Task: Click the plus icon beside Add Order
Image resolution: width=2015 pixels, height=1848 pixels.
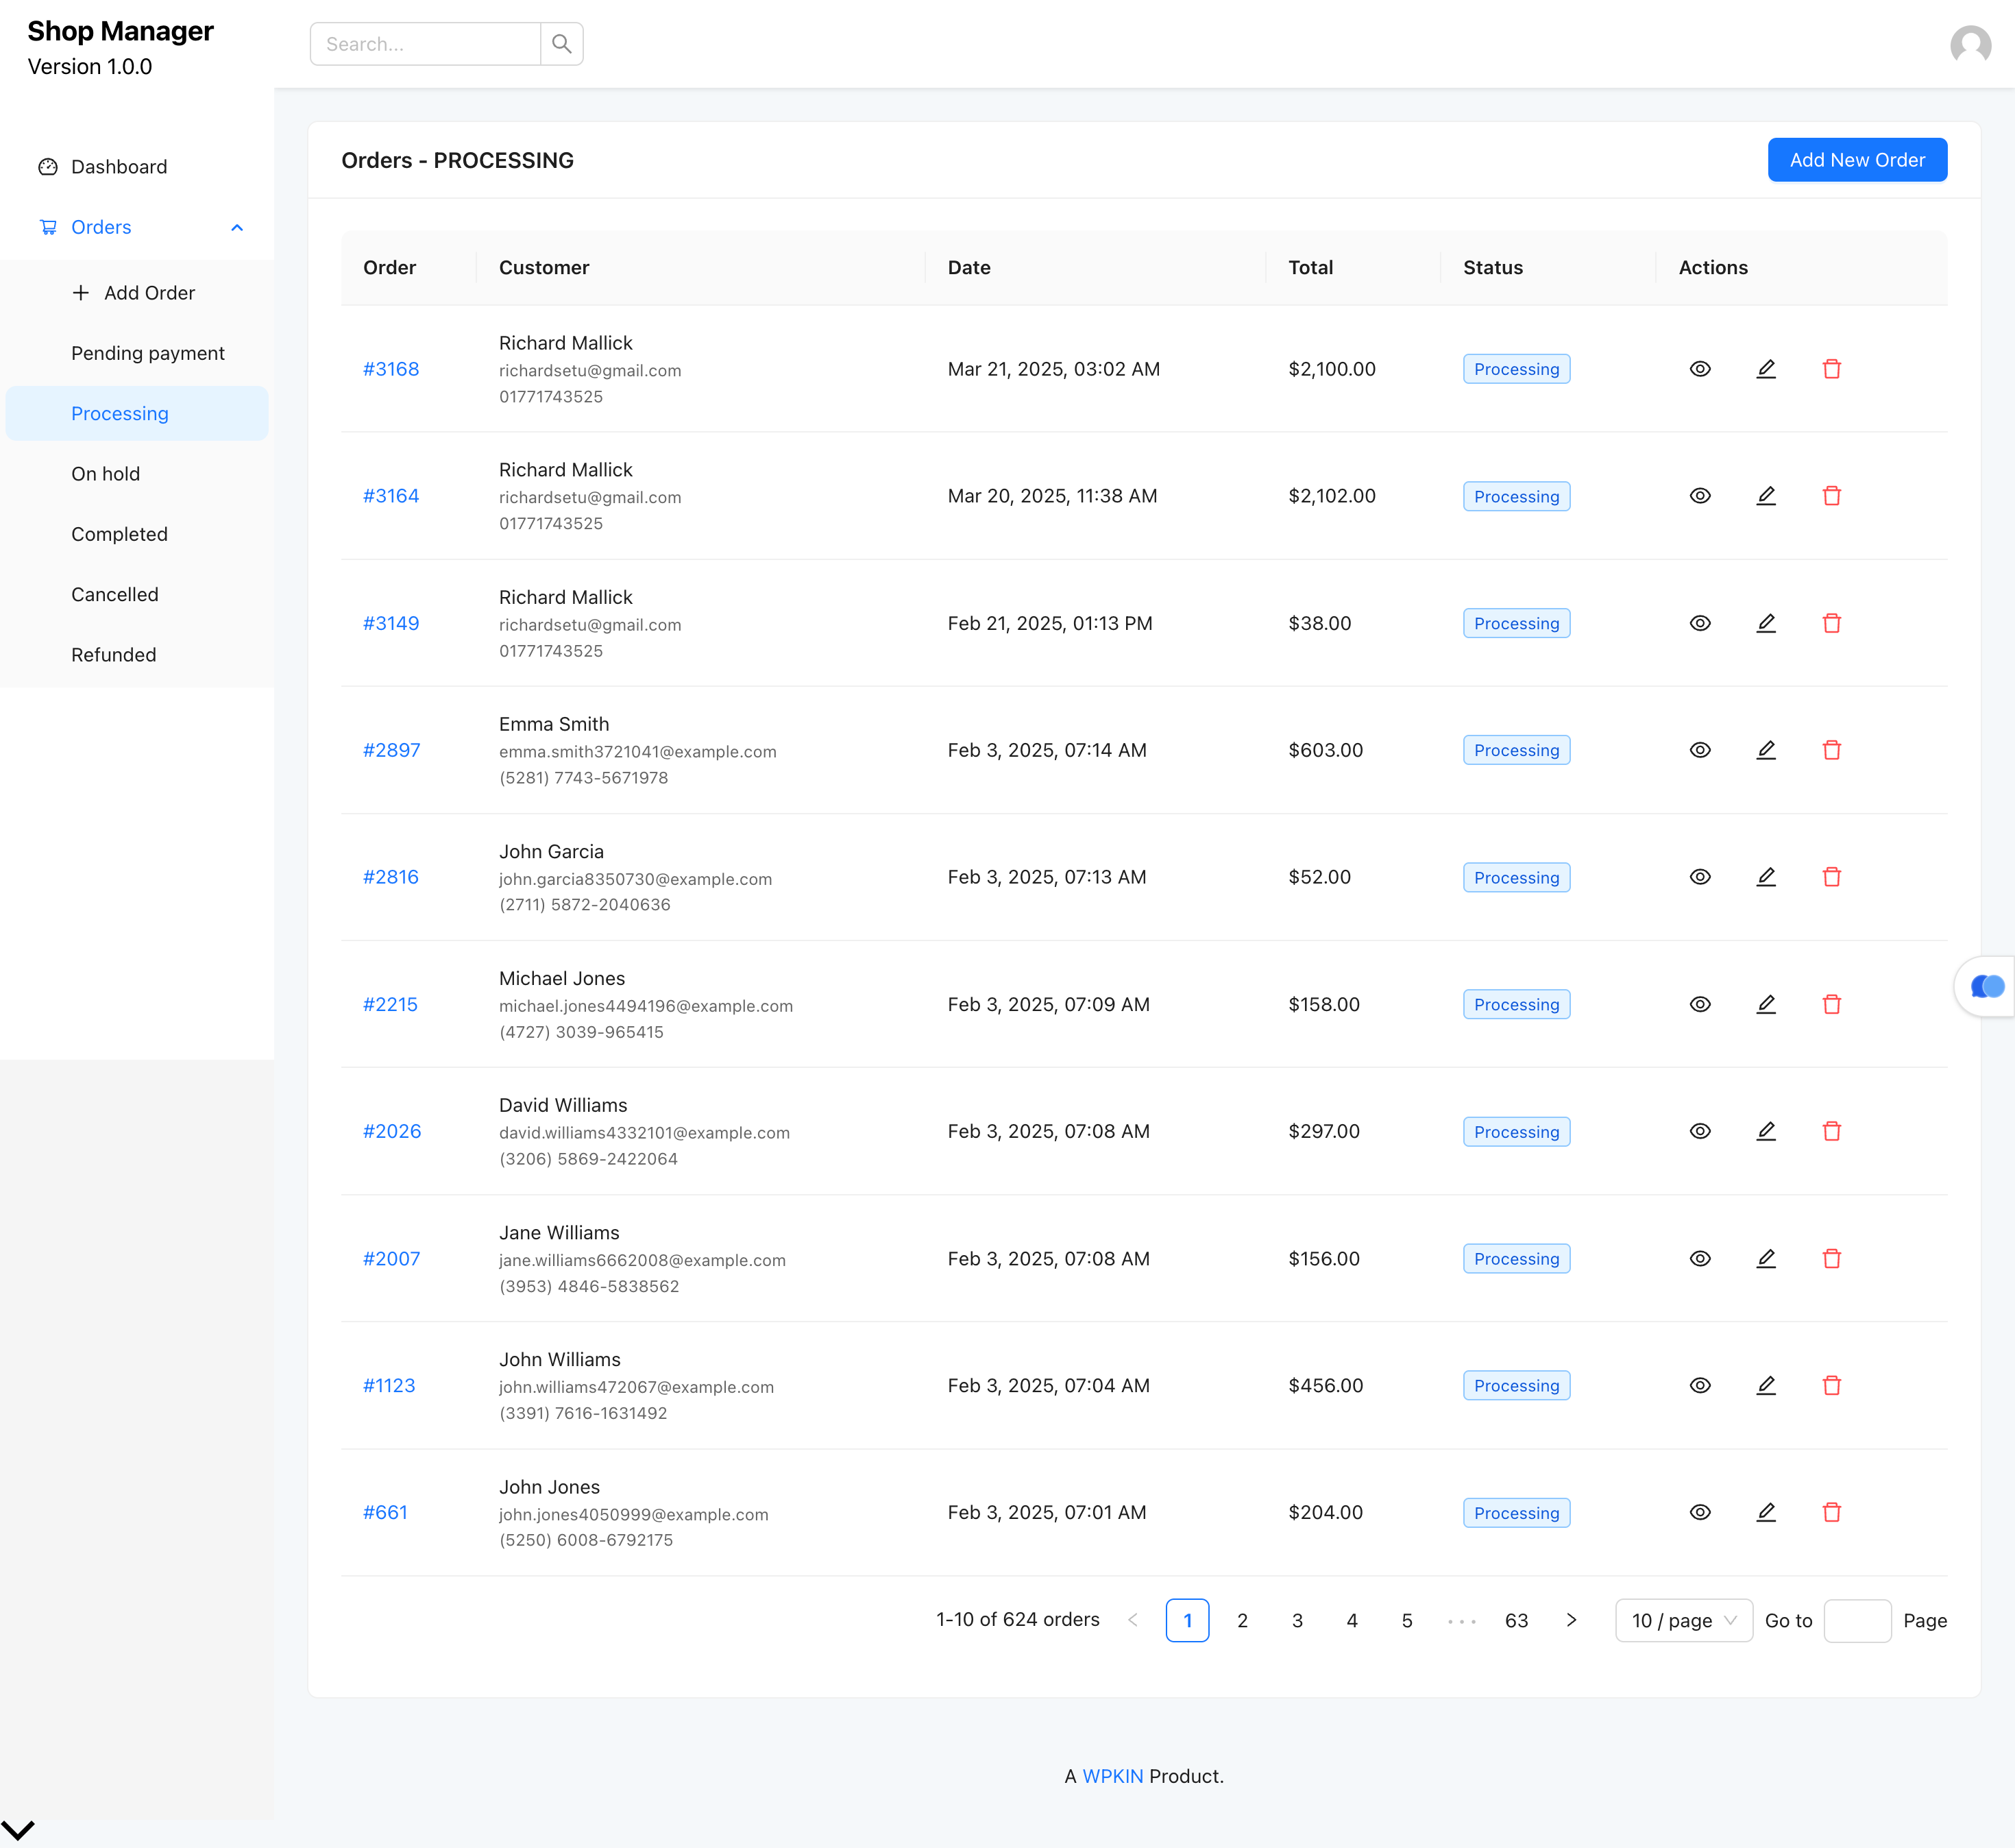Action: pos(81,293)
